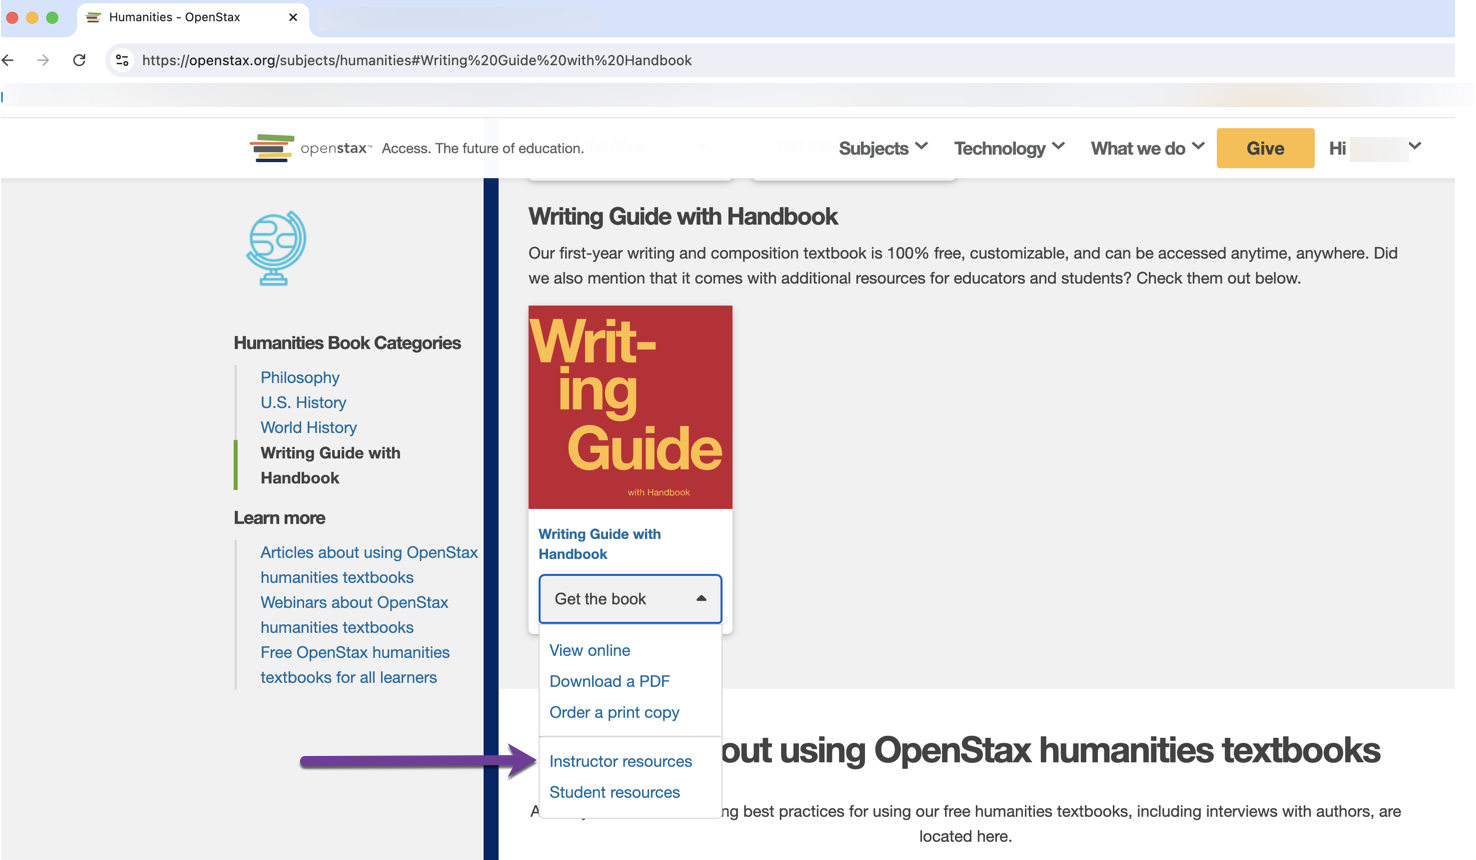Image resolution: width=1476 pixels, height=860 pixels.
Task: Select Download a PDF
Action: point(608,681)
